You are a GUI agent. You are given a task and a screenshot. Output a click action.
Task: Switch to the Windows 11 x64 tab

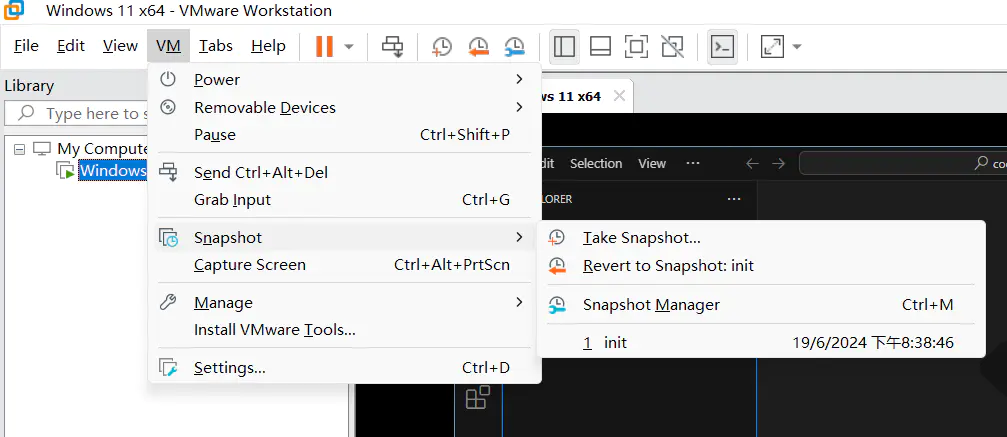pyautogui.click(x=586, y=96)
